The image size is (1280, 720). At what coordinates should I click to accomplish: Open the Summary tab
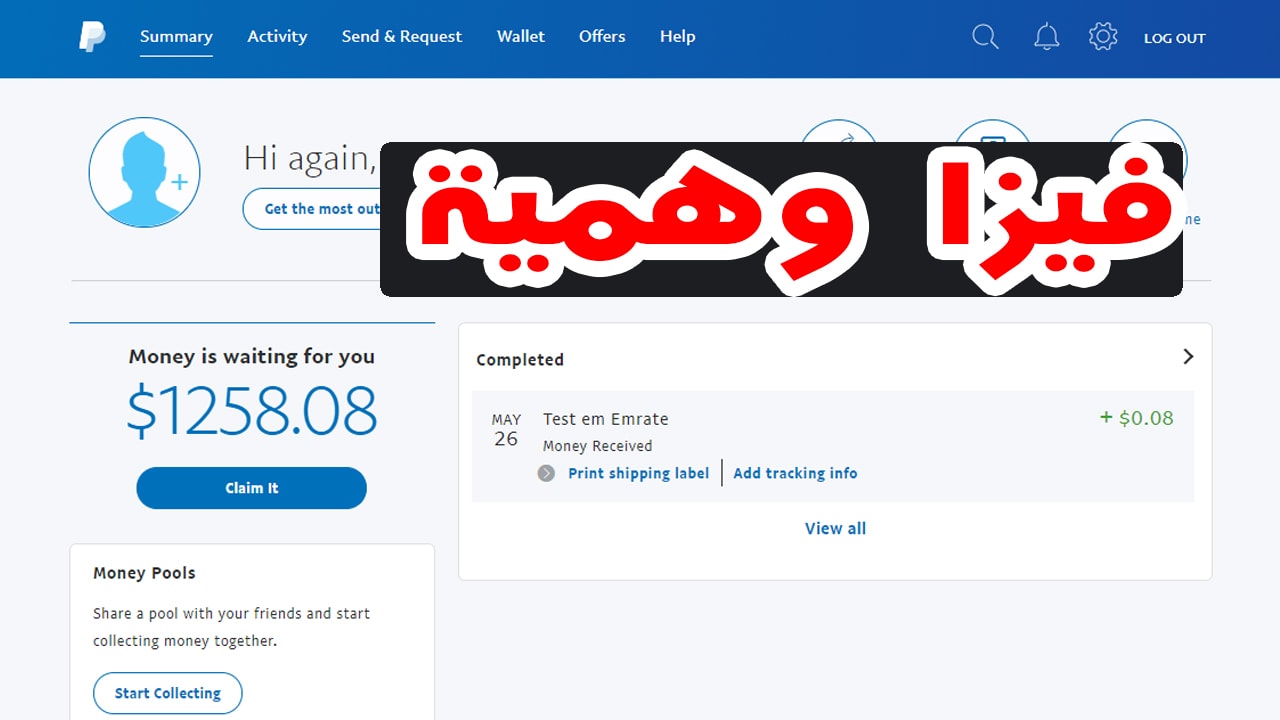click(176, 37)
